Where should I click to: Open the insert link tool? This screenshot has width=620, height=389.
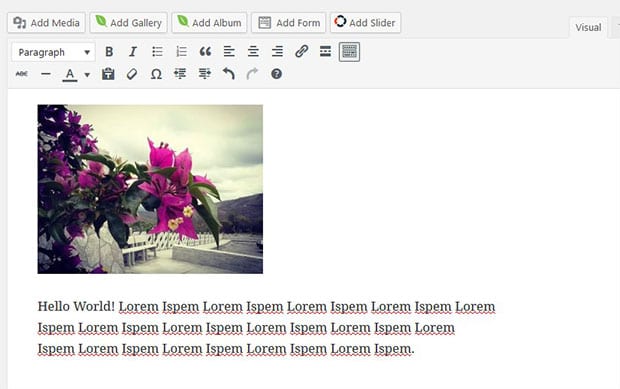[x=301, y=52]
